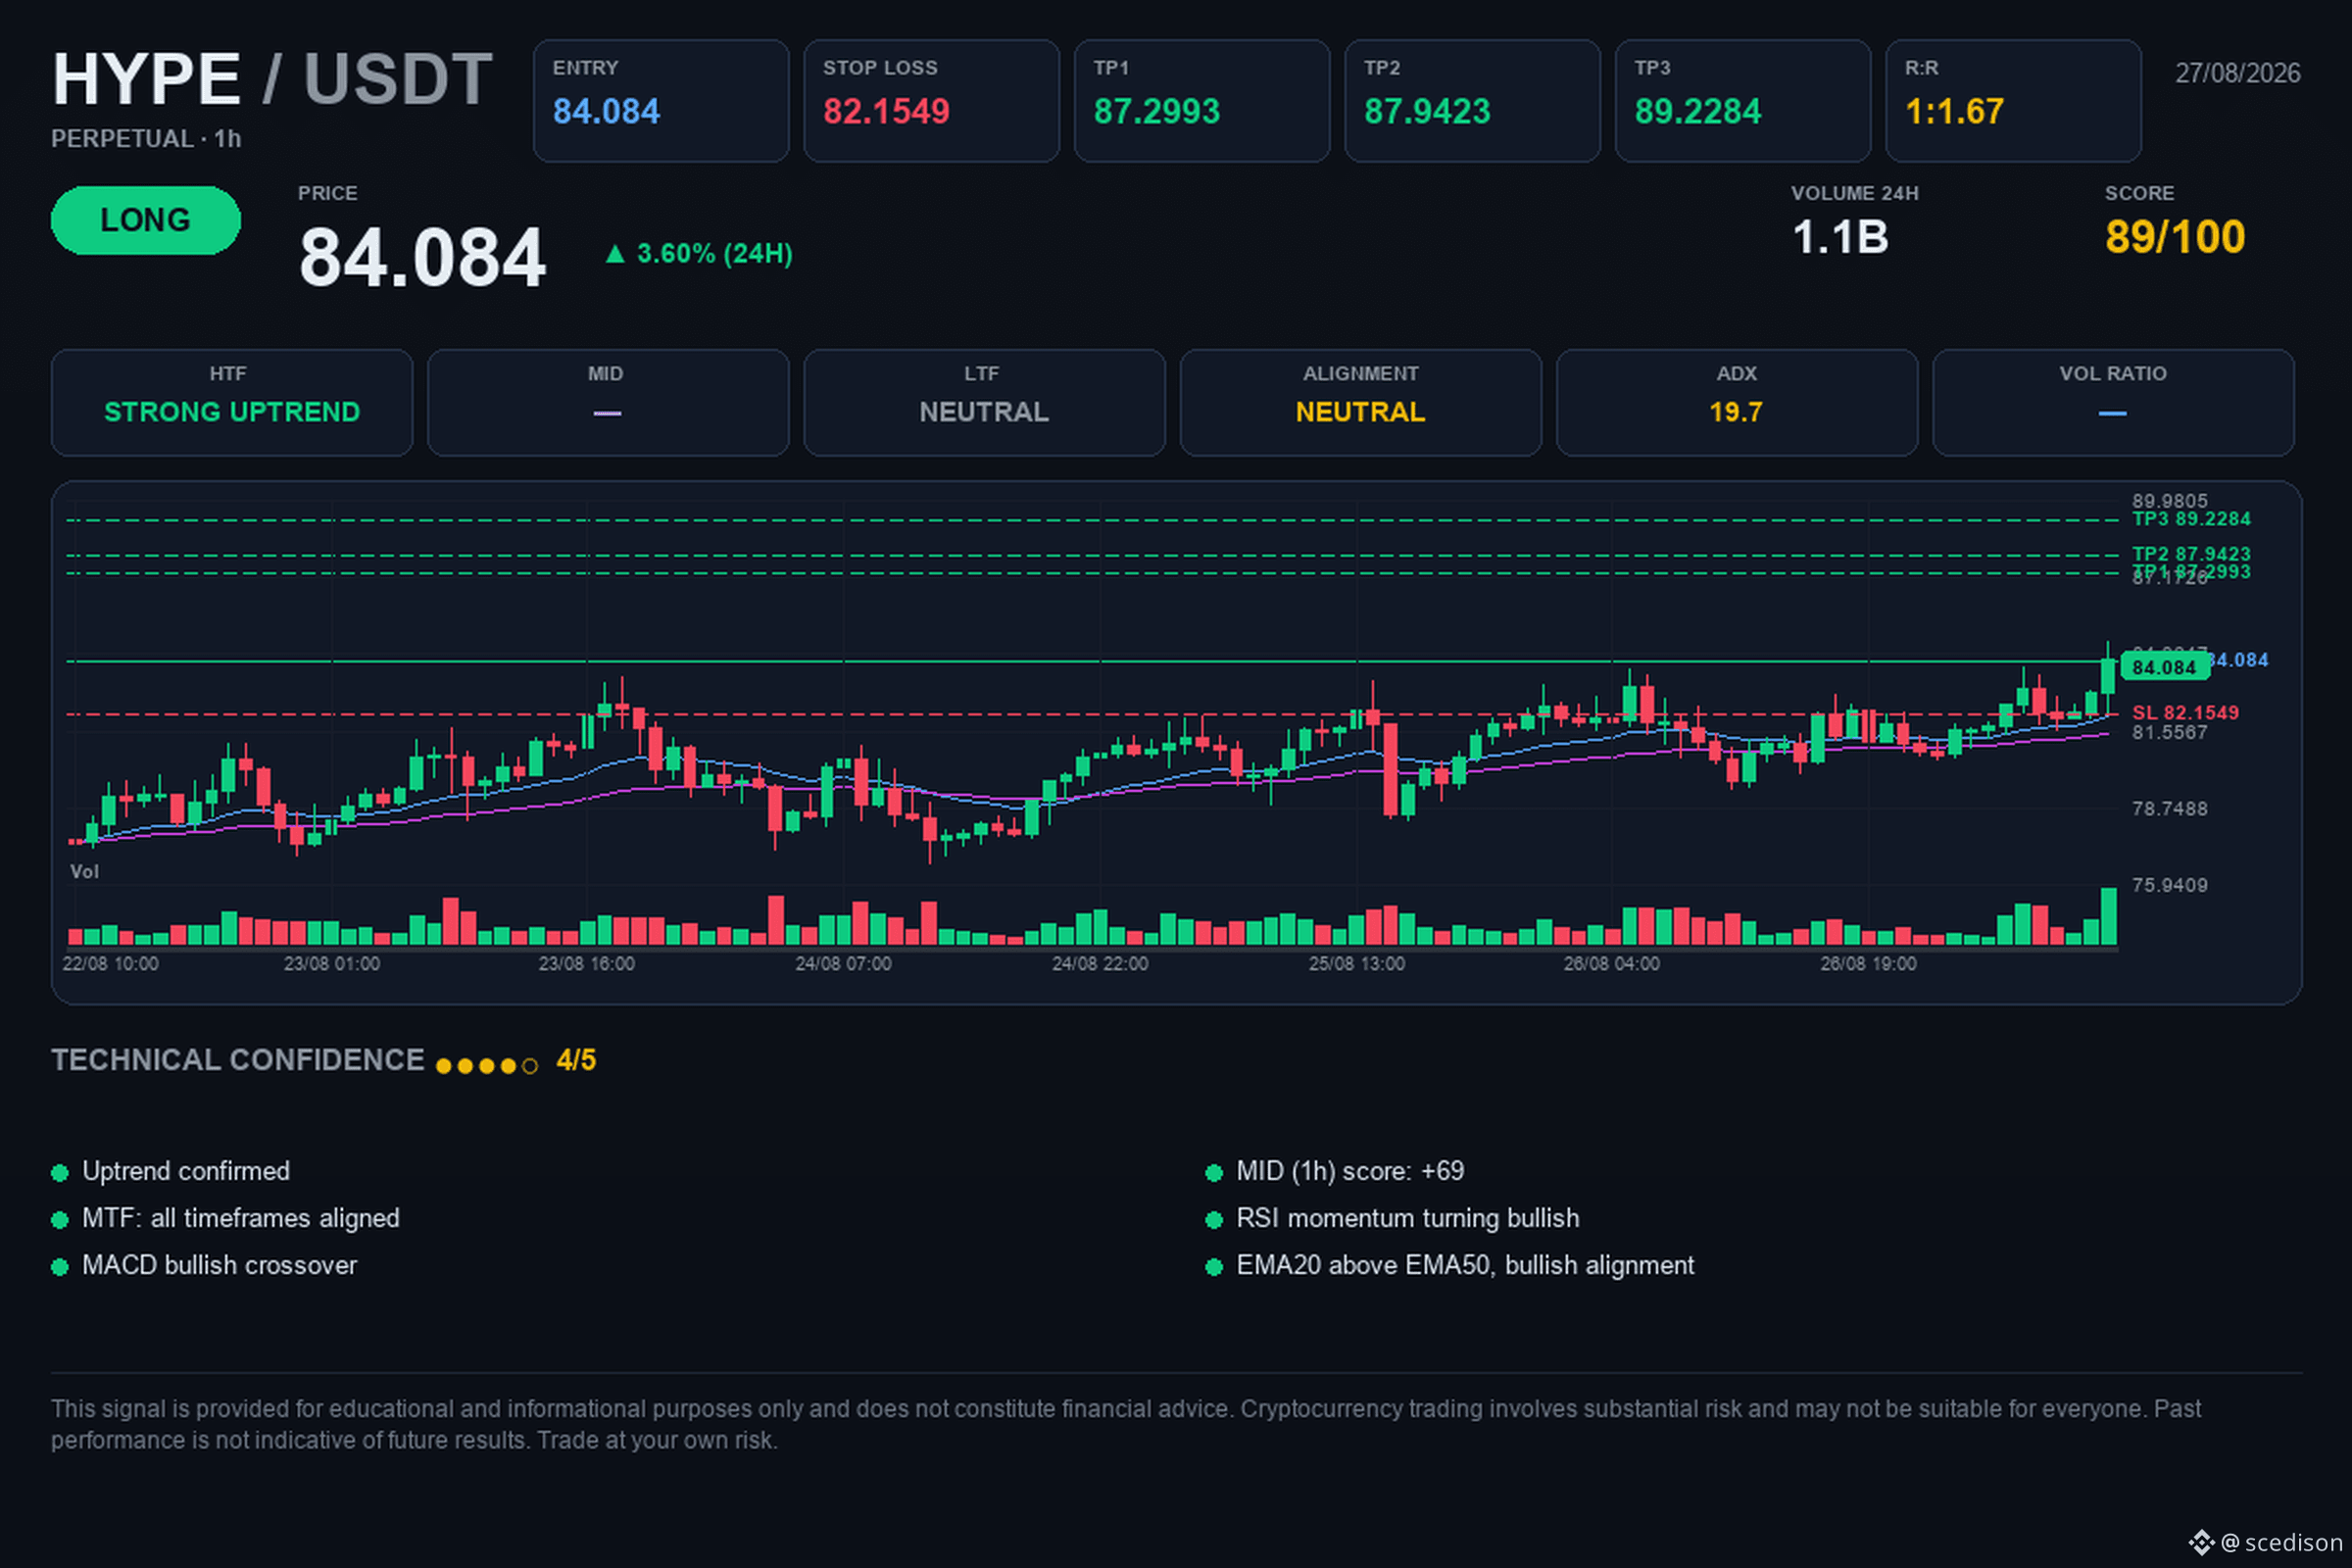The width and height of the screenshot is (2352, 1568).
Task: Click the 81.5567 price axis label
Action: click(2169, 733)
